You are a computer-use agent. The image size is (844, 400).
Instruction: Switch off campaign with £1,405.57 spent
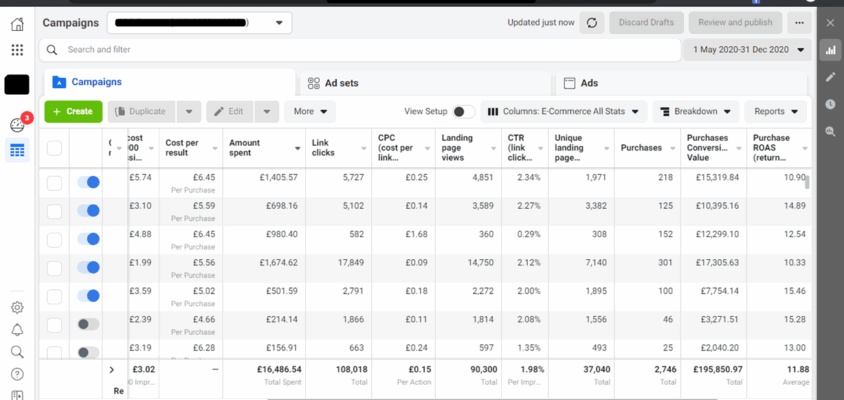tap(88, 183)
